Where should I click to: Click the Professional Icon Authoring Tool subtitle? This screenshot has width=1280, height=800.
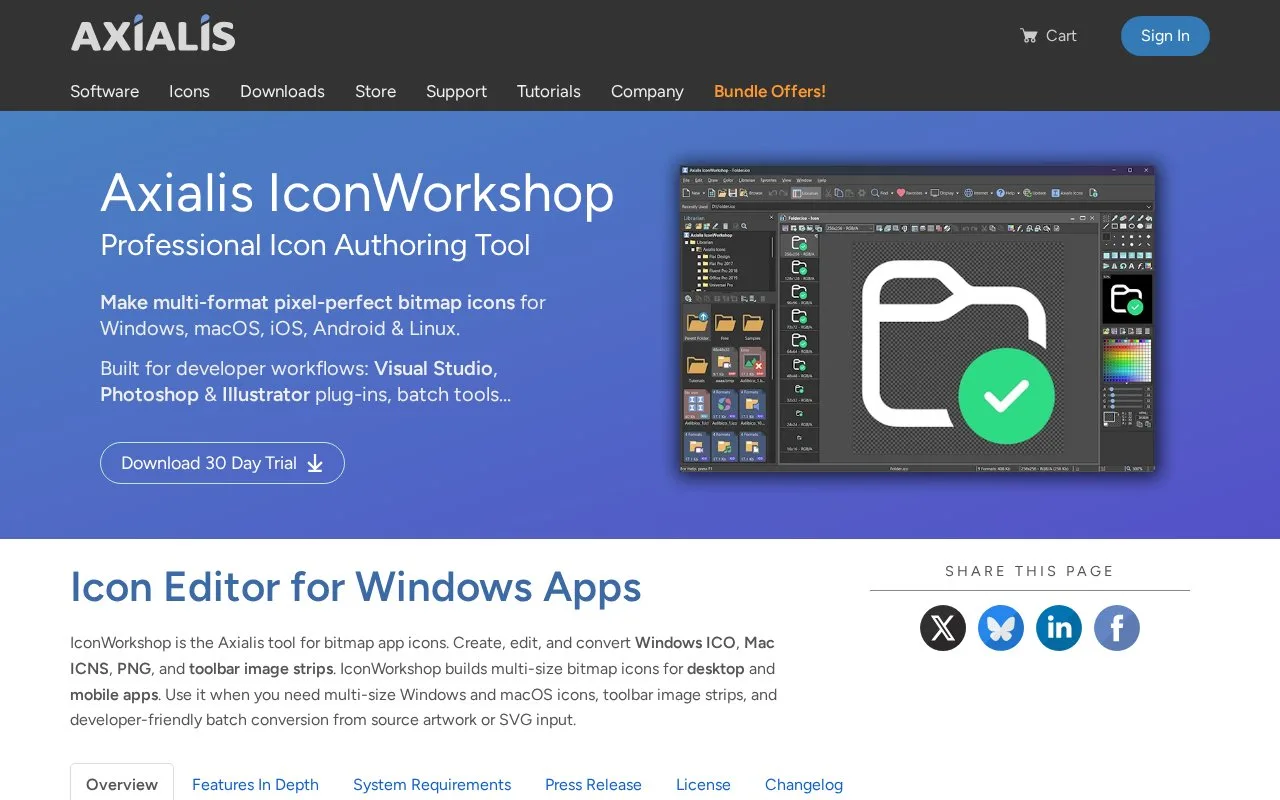coord(315,245)
